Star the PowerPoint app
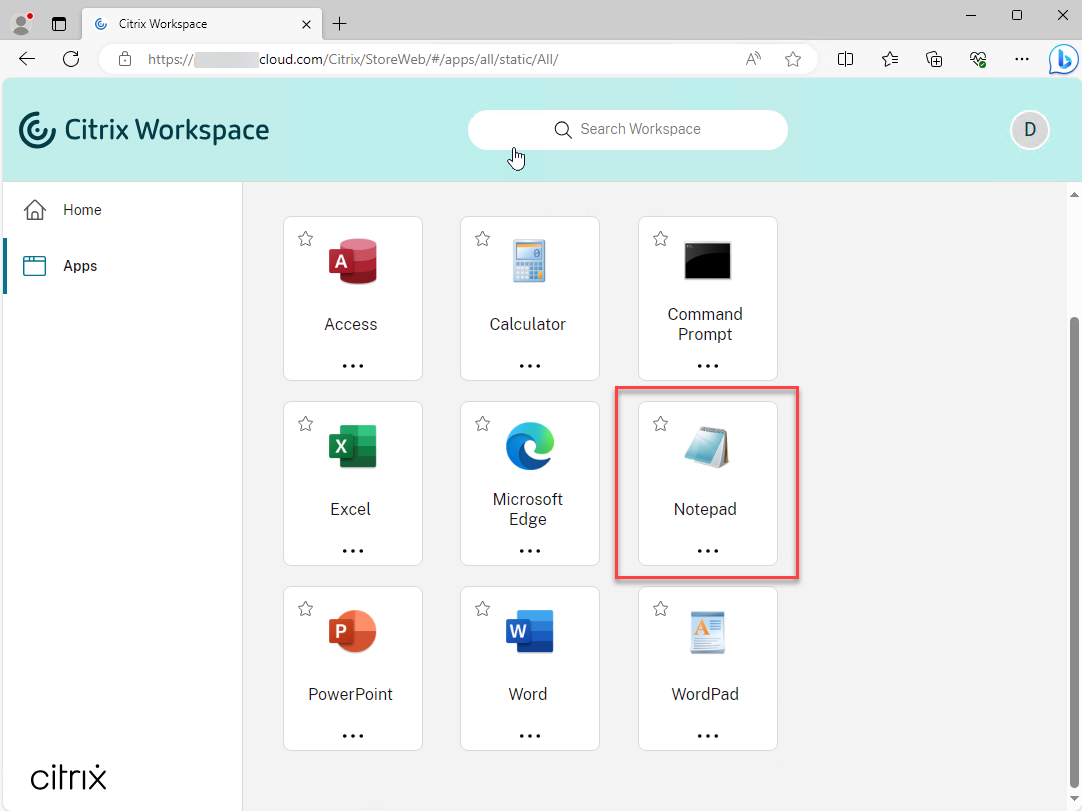The height and width of the screenshot is (811, 1082). point(306,609)
